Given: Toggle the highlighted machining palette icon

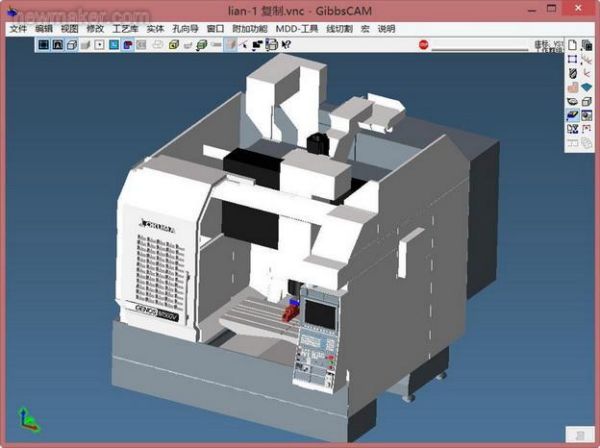Looking at the screenshot, I should click(572, 115).
